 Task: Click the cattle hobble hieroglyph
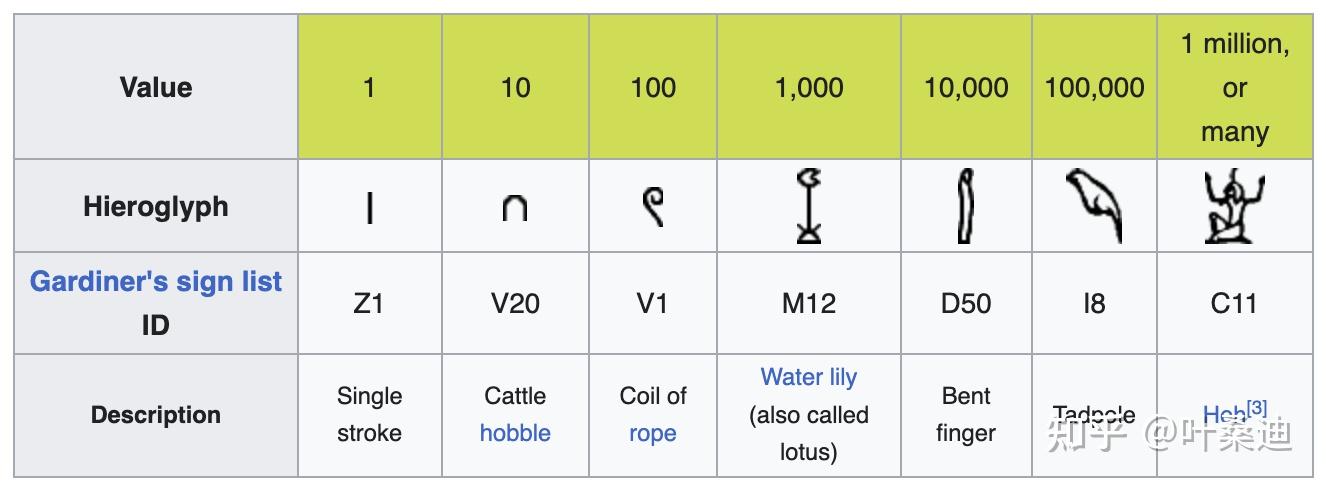tap(515, 208)
